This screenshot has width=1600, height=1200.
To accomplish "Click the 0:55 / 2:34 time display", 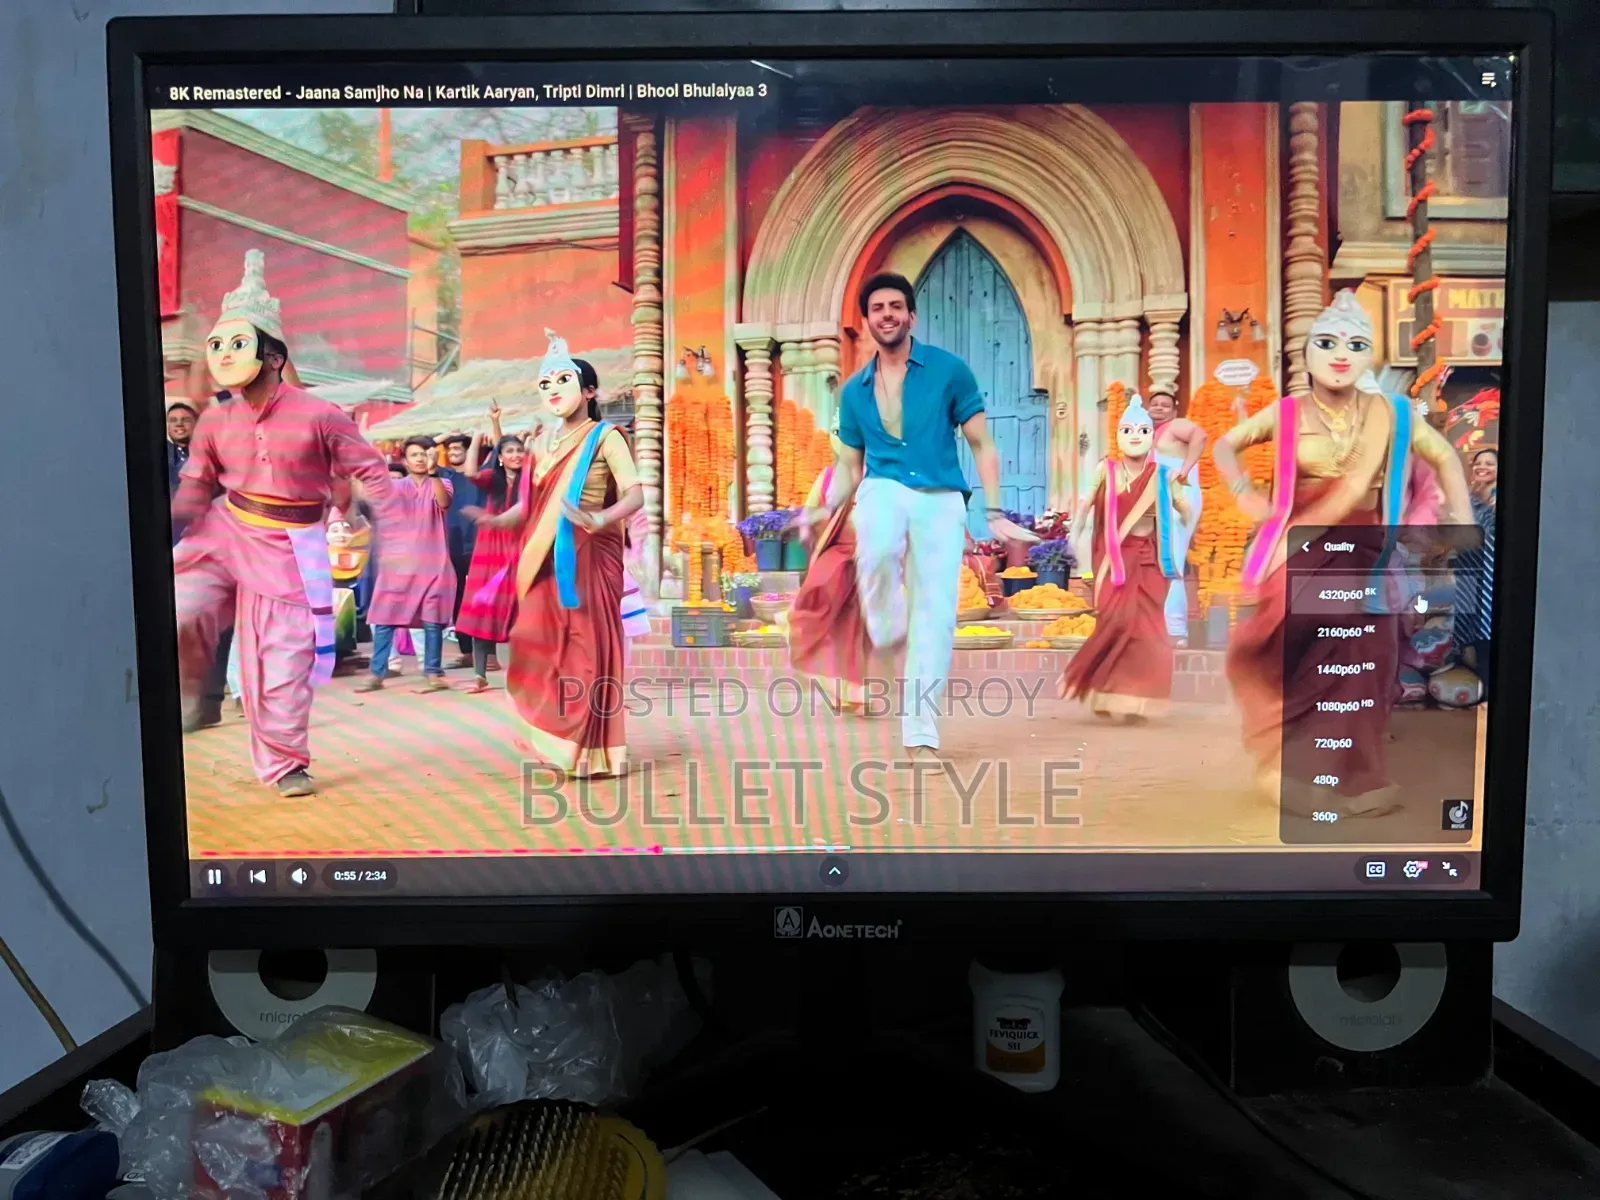I will tap(360, 876).
